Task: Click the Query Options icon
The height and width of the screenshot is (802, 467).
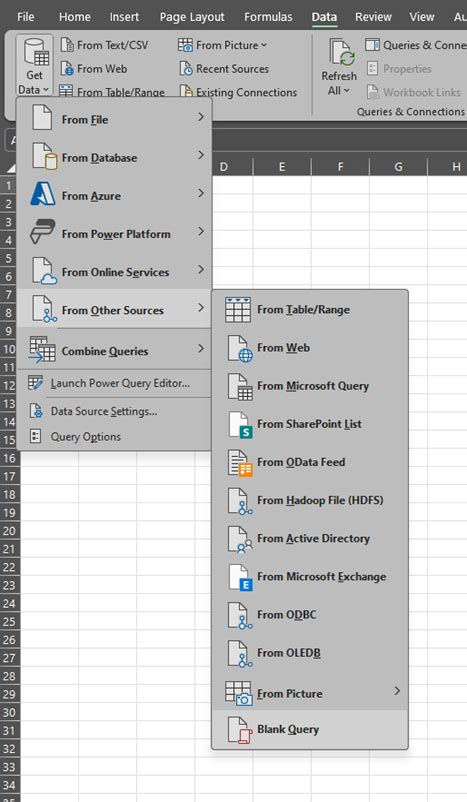Action: tap(35, 436)
